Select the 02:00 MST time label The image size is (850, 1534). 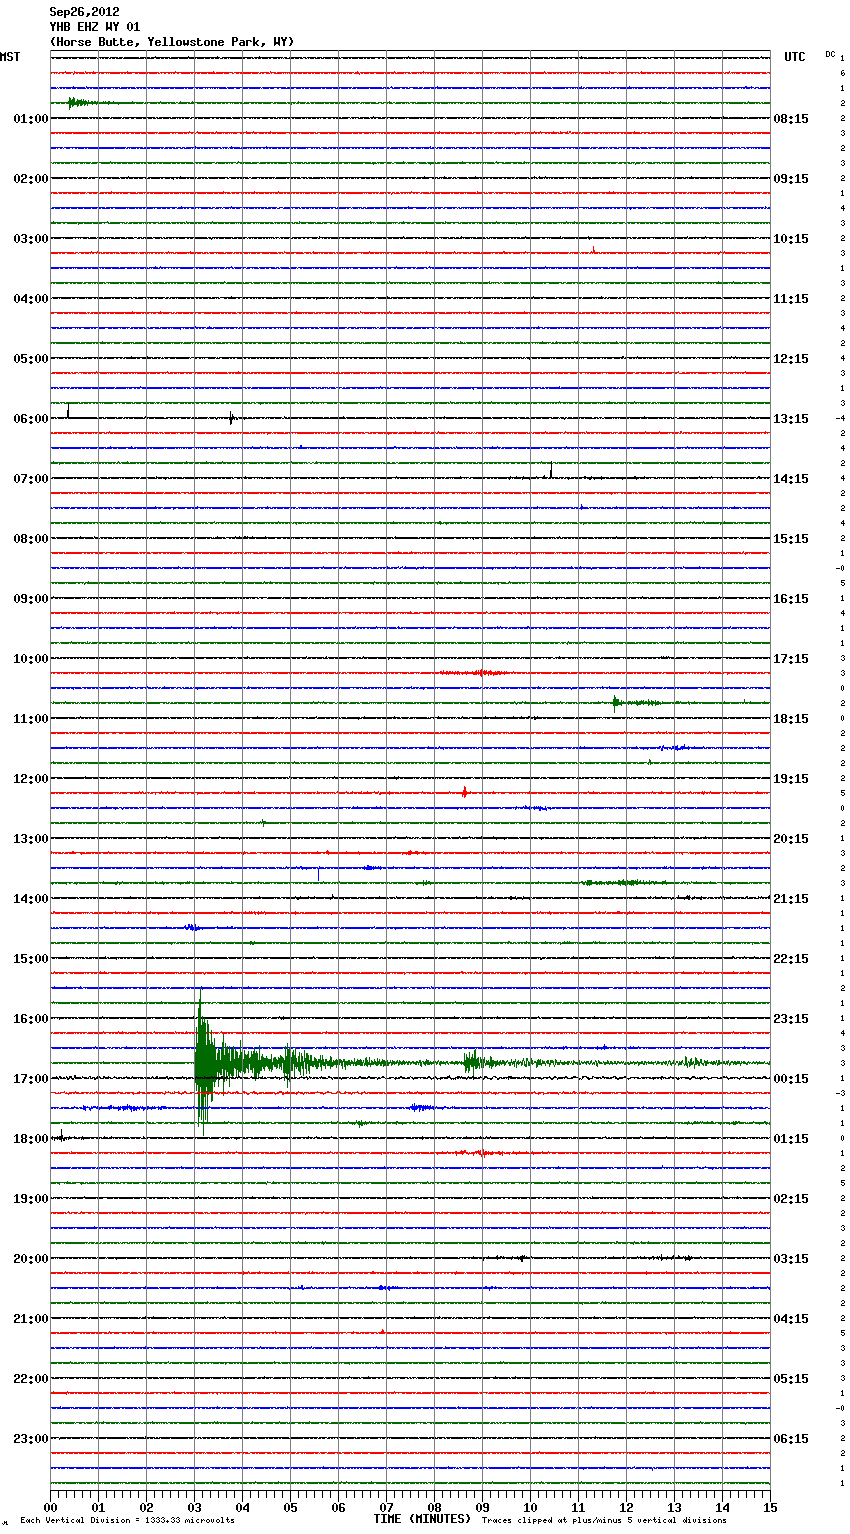(x=31, y=179)
